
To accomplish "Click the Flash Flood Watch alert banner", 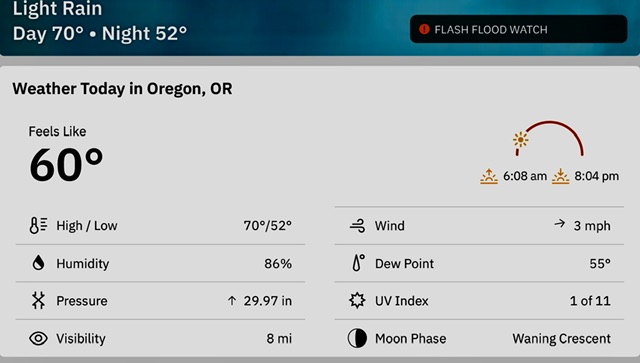I will pyautogui.click(x=518, y=29).
